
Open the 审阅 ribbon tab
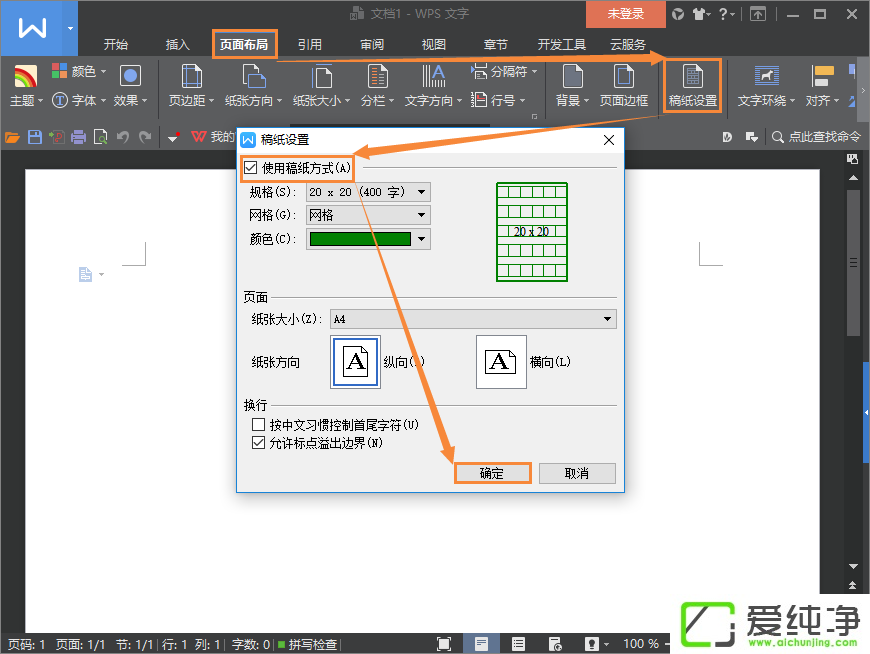[371, 44]
